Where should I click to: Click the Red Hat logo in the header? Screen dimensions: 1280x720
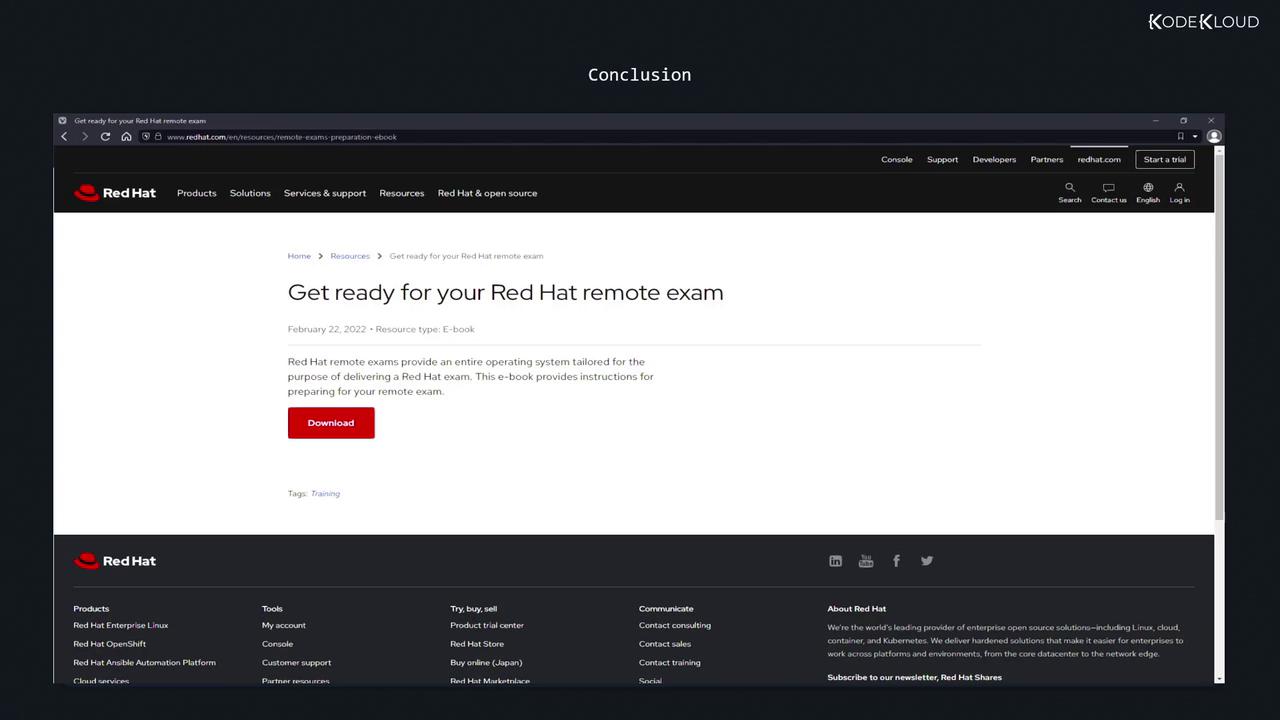pos(115,193)
